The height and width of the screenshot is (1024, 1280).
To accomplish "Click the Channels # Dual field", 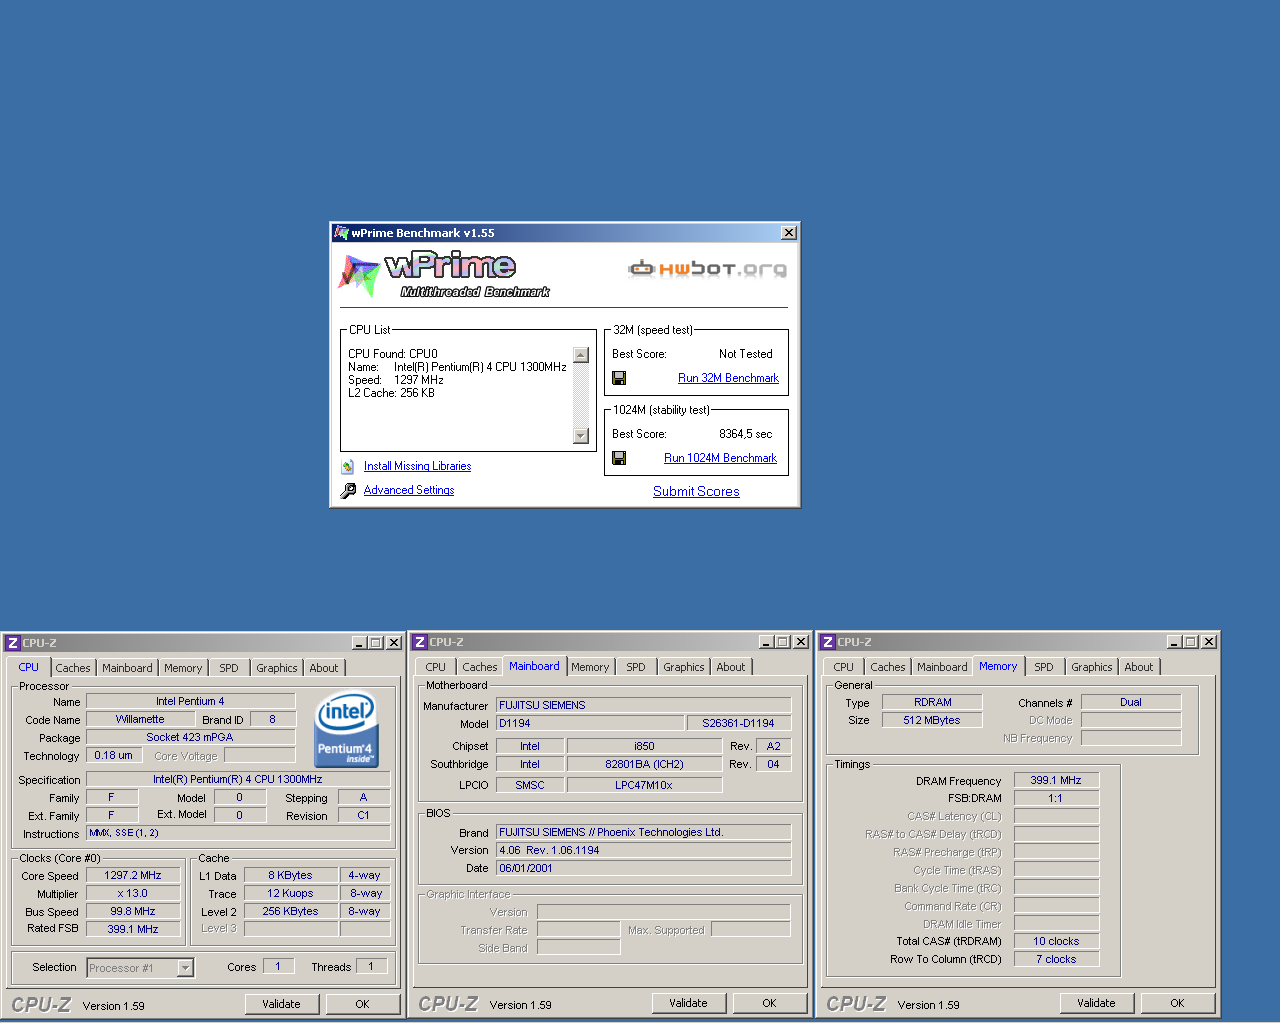I will (1131, 702).
